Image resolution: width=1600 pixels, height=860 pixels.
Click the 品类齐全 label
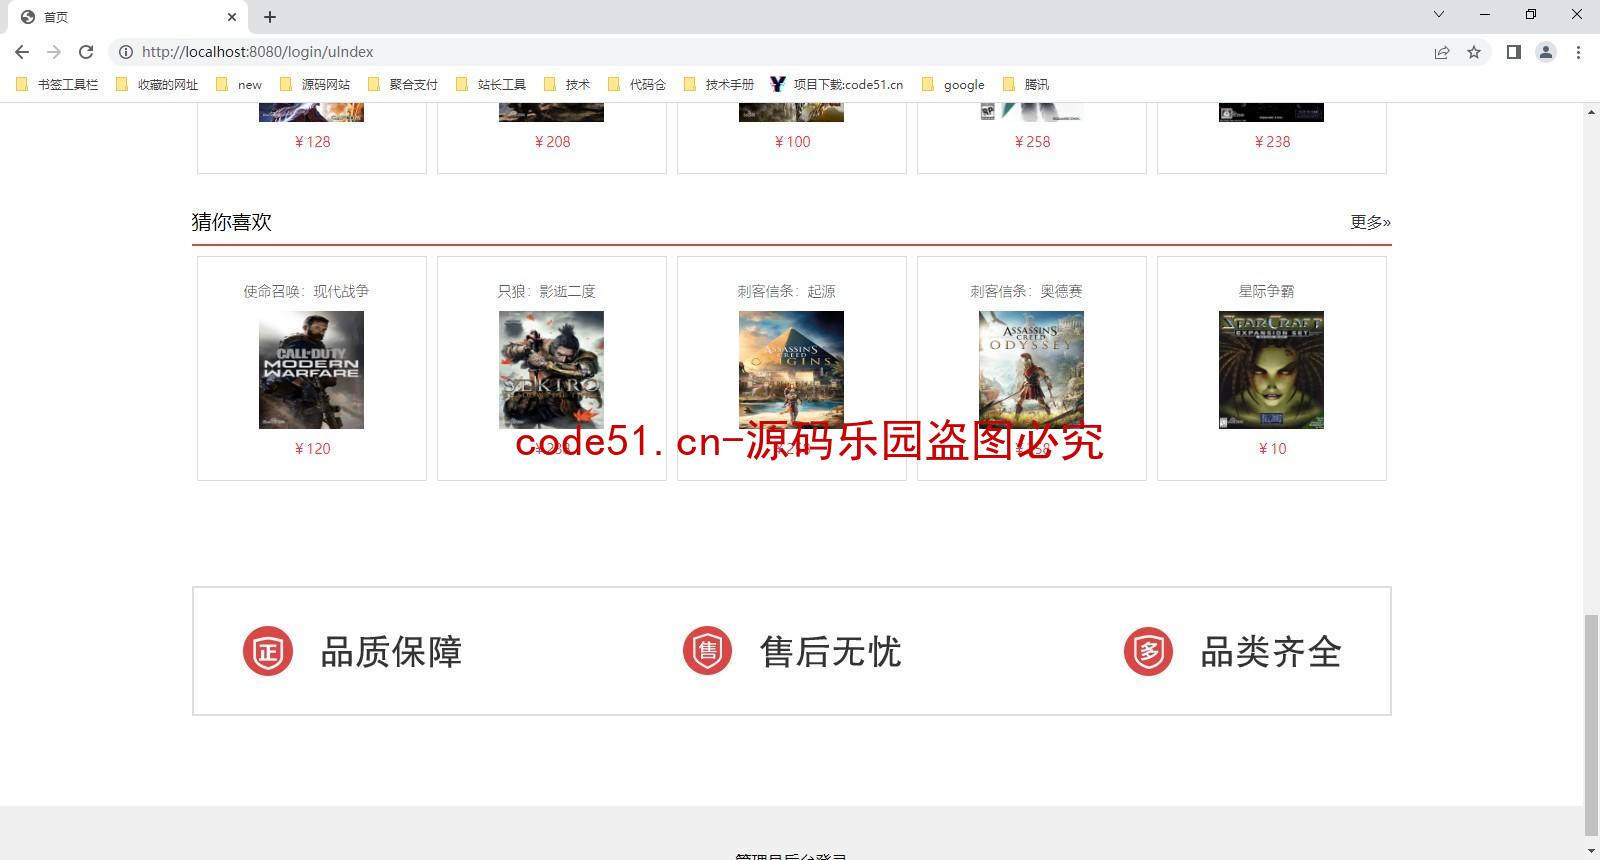coord(1271,652)
